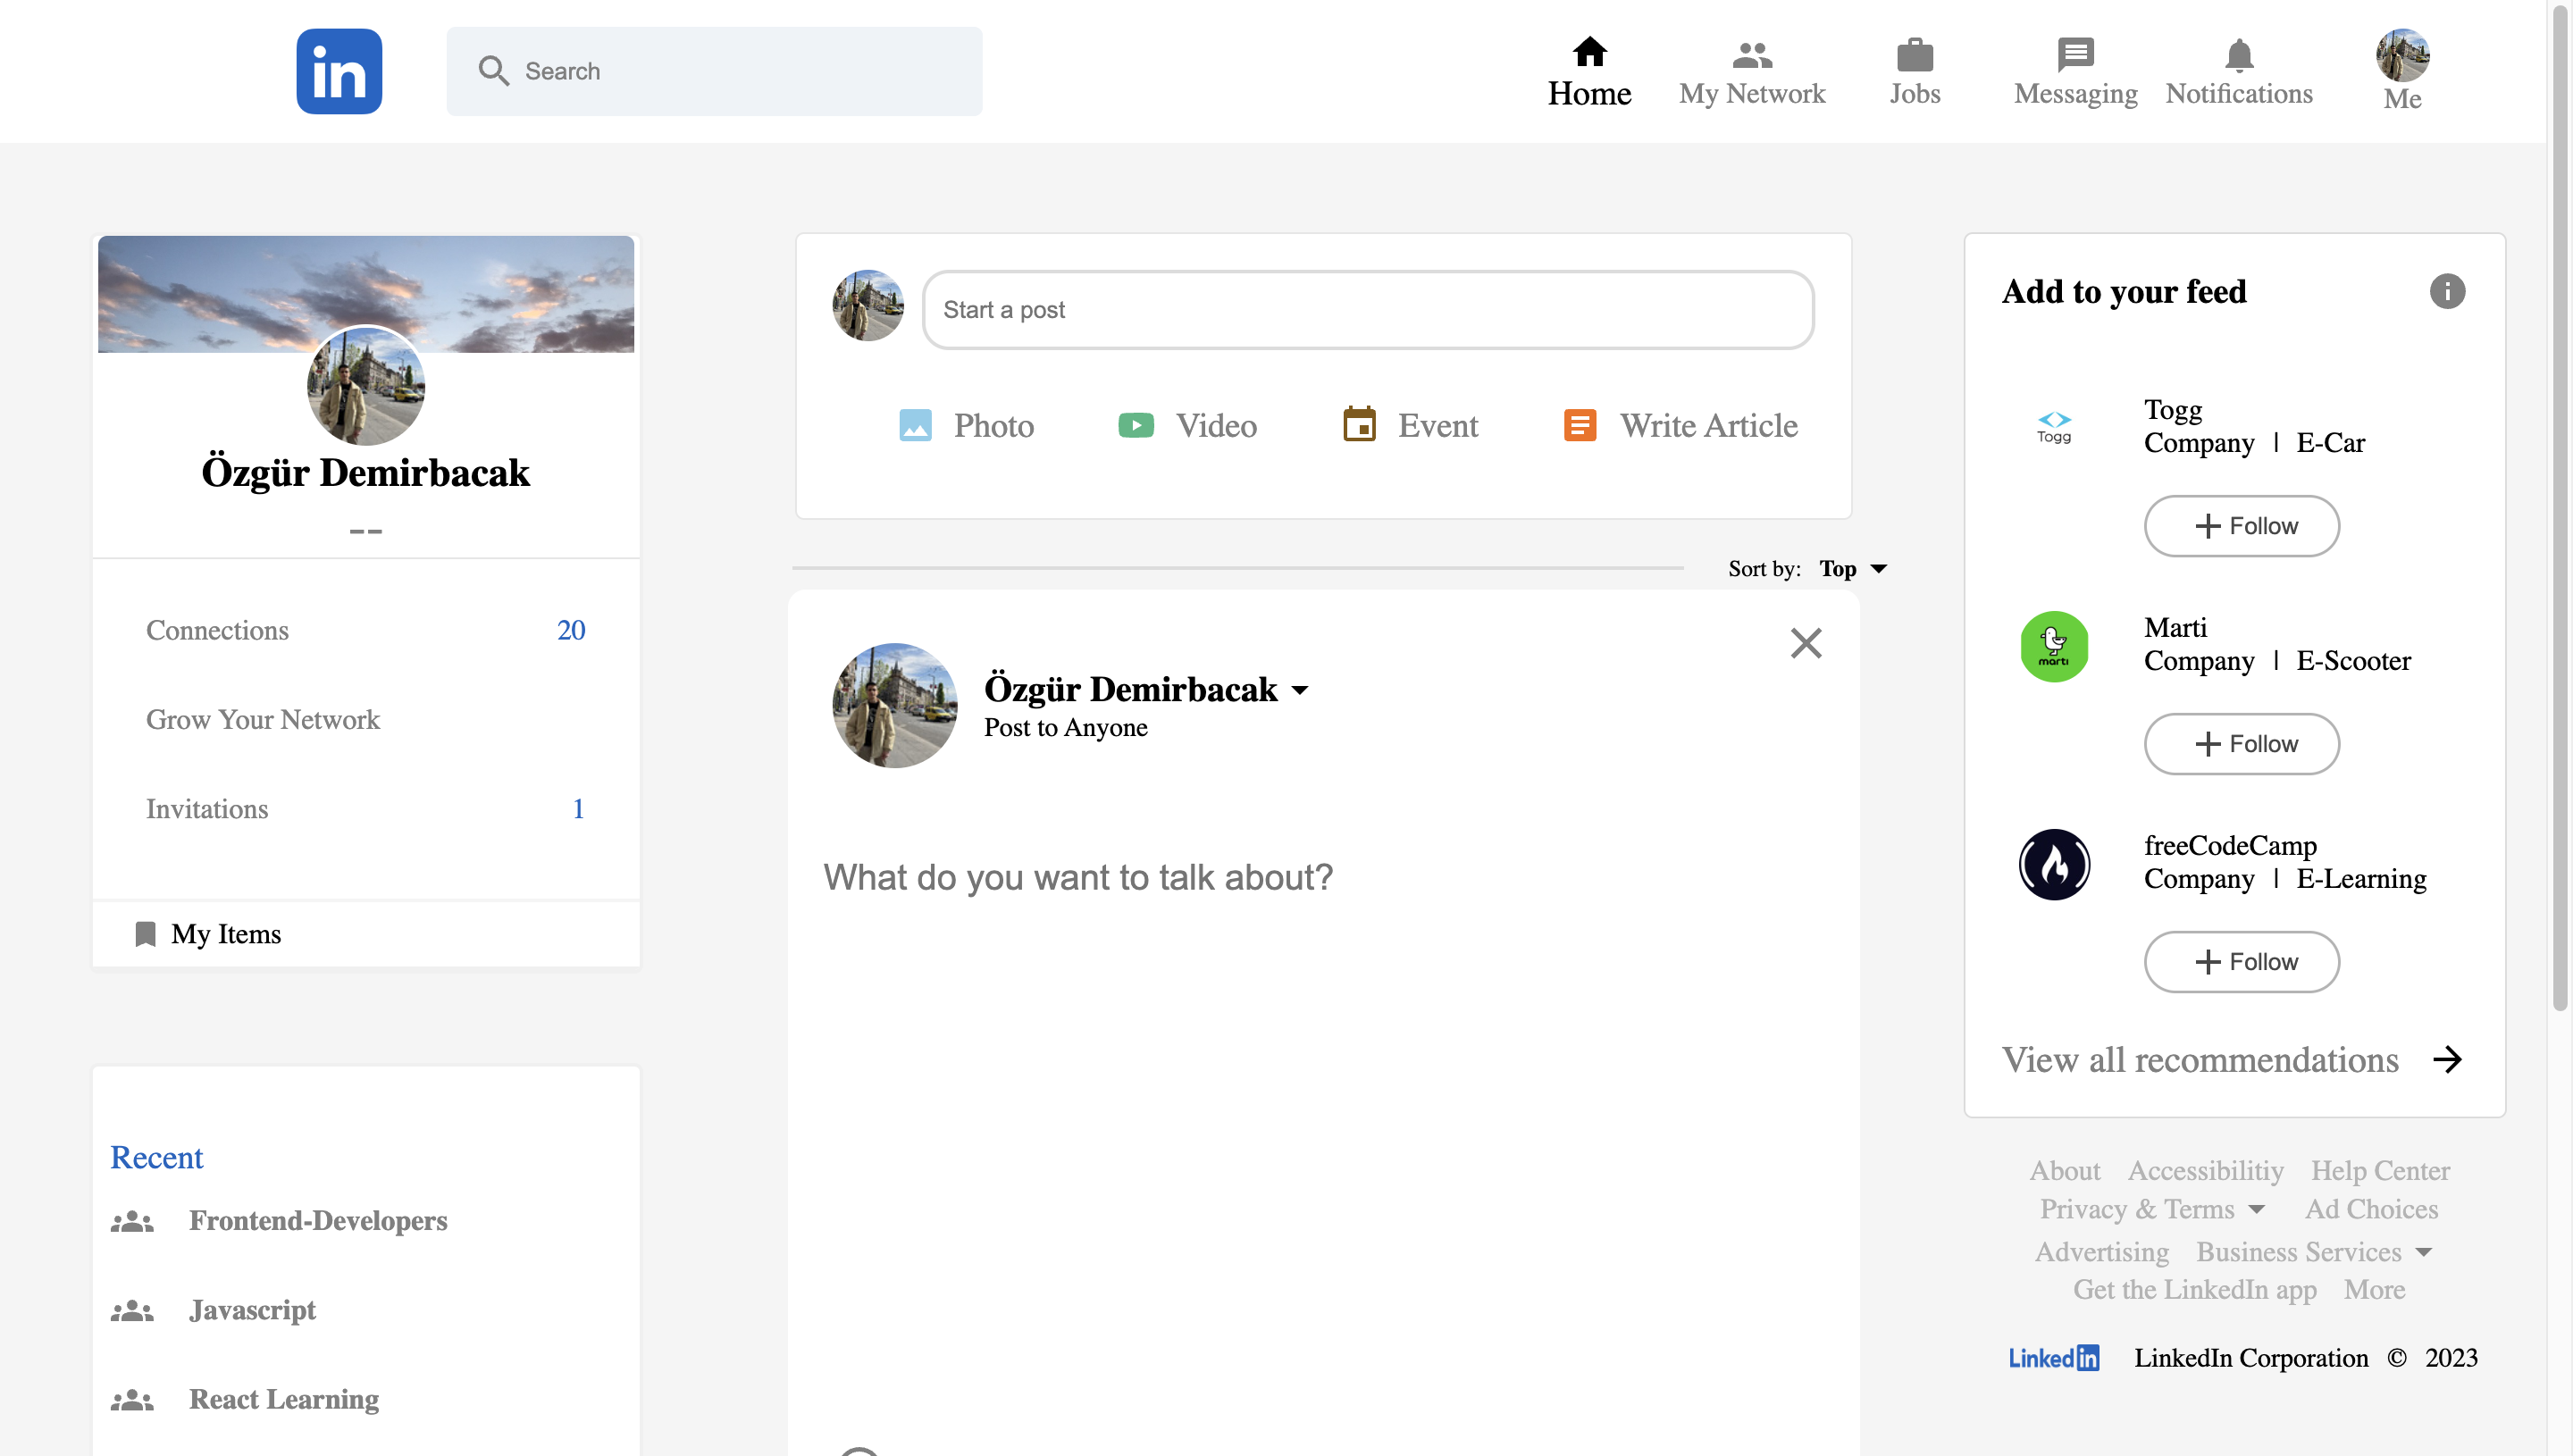Screen dimensions: 2573x1456
Task: Open the Frontend-Developers group
Action: 318,1221
